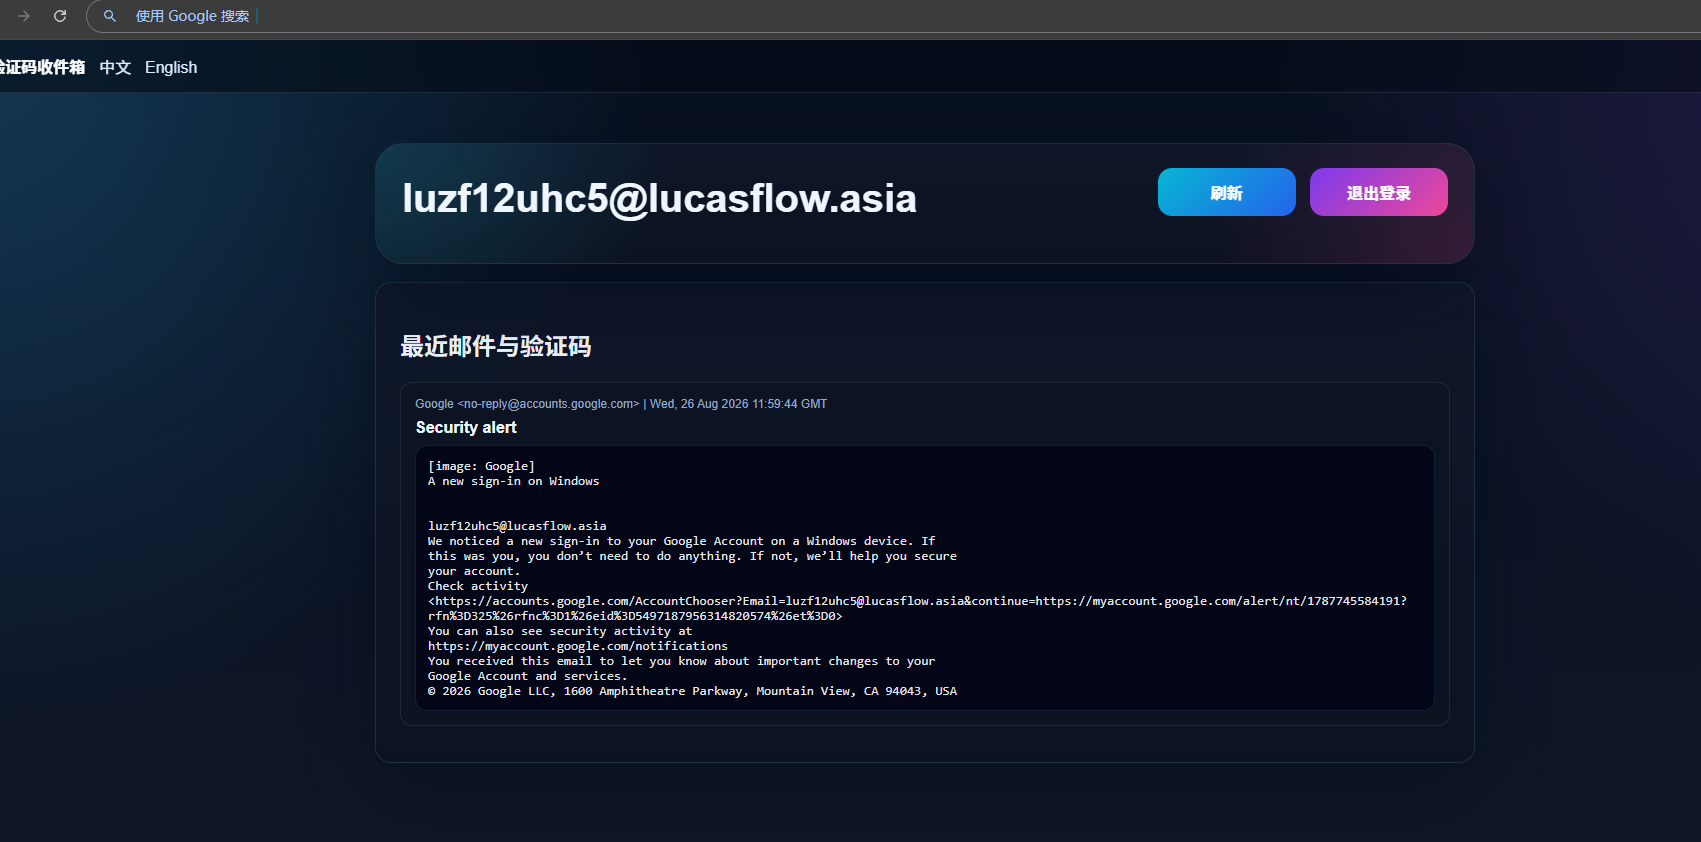Viewport: 1701px width, 842px height.
Task: Click the search magnifier icon in address bar
Action: tap(110, 16)
